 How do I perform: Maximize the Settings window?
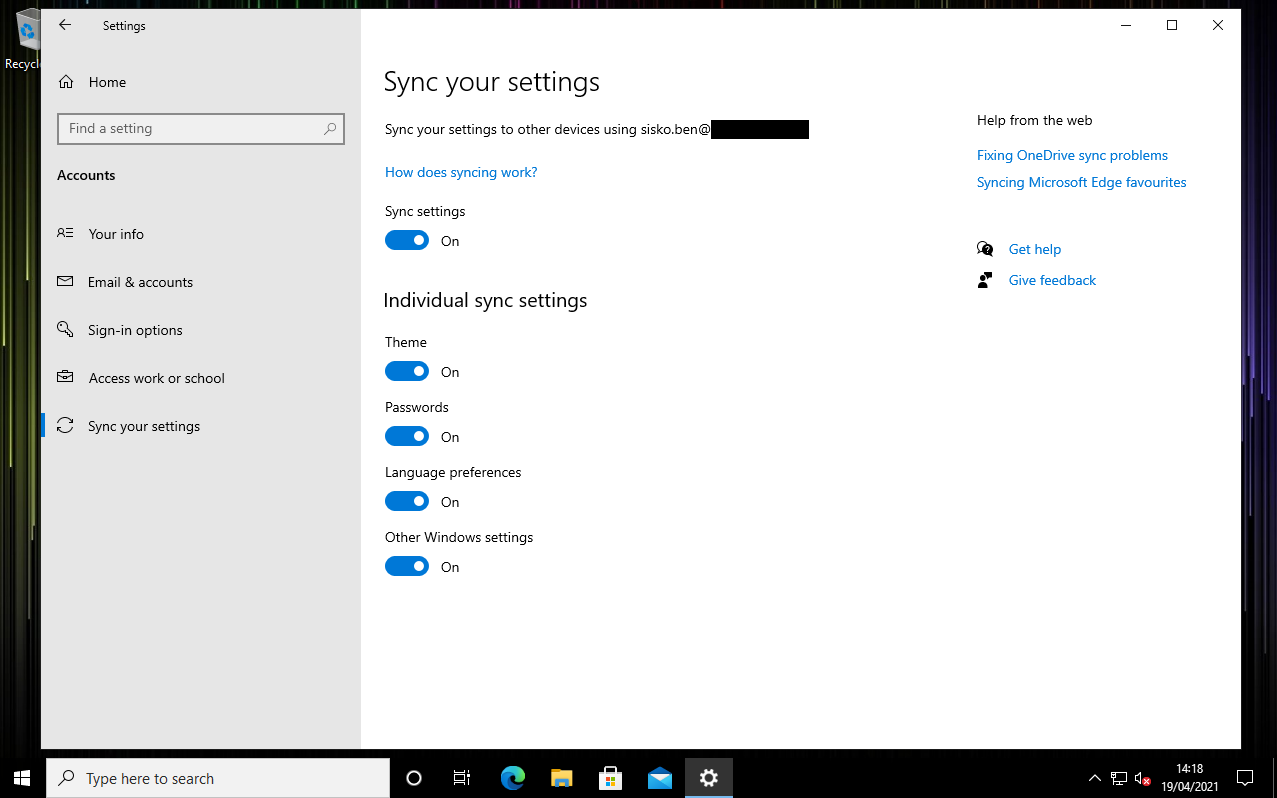1172,25
